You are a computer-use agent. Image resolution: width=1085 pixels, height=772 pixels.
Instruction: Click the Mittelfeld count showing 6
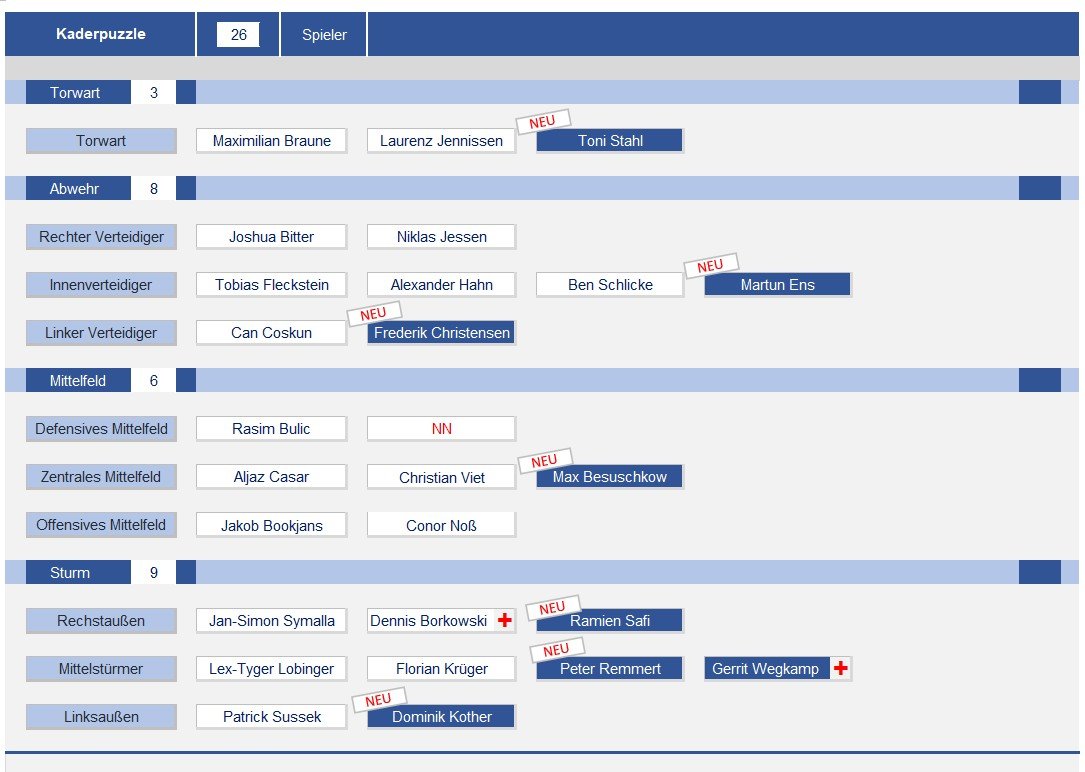point(154,380)
